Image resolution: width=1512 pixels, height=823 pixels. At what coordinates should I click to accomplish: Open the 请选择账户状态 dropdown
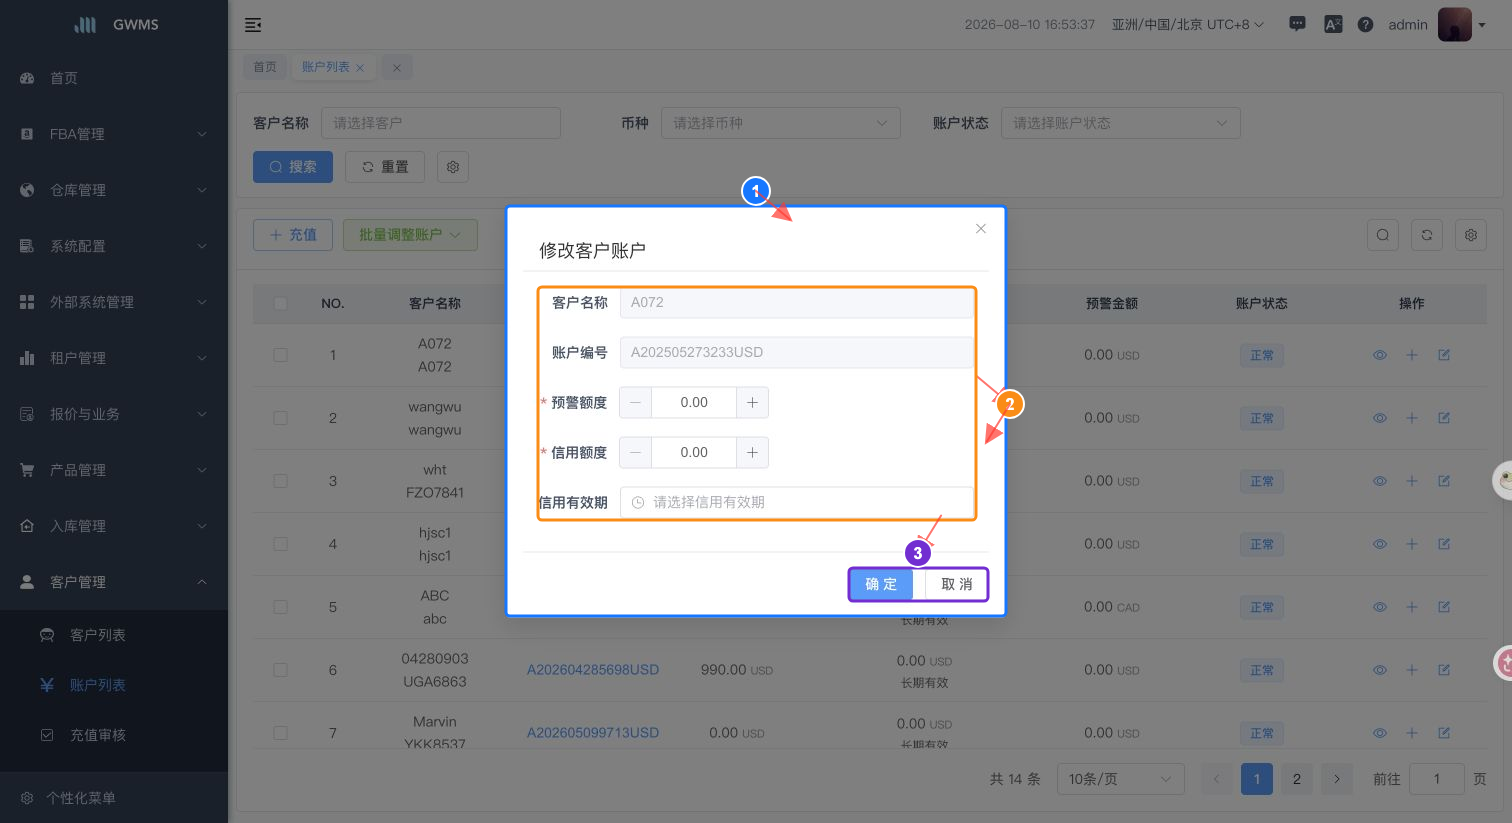coord(1121,123)
